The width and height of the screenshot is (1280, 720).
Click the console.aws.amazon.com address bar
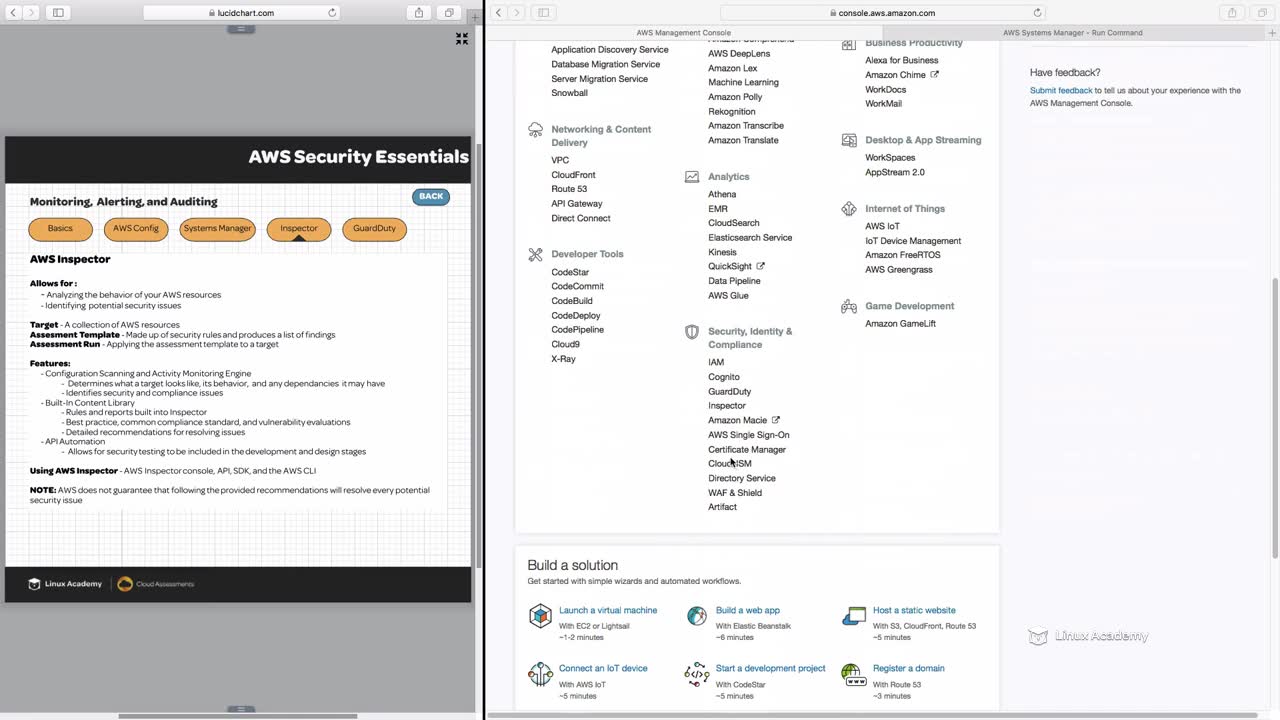pyautogui.click(x=883, y=13)
